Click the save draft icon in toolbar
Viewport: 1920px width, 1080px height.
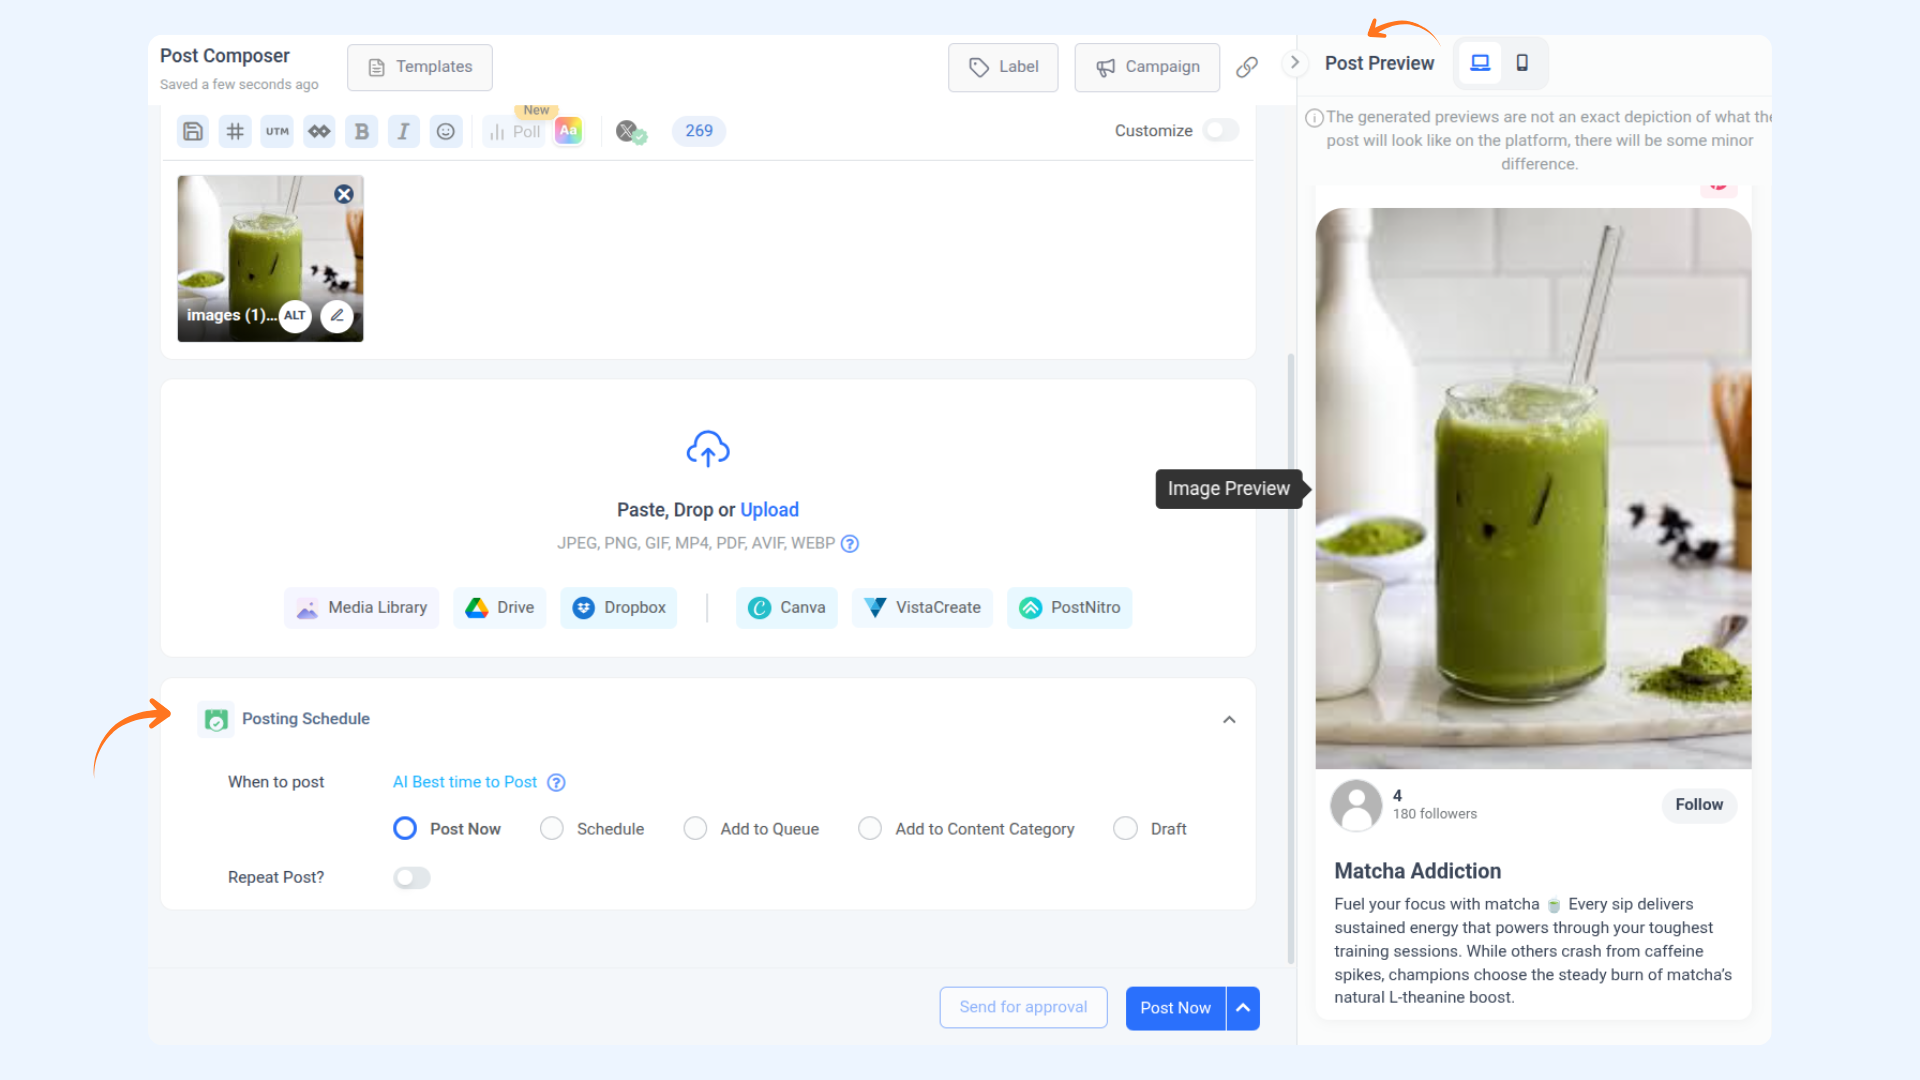point(193,131)
